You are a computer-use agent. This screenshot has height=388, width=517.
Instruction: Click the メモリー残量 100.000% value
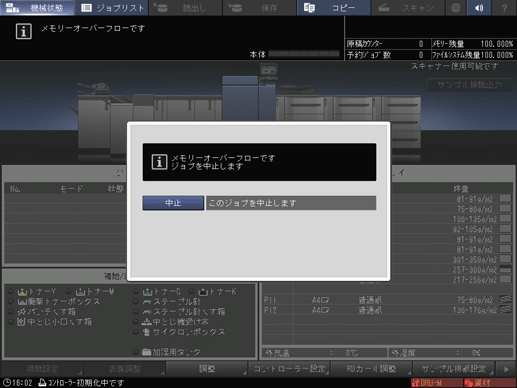click(x=497, y=44)
